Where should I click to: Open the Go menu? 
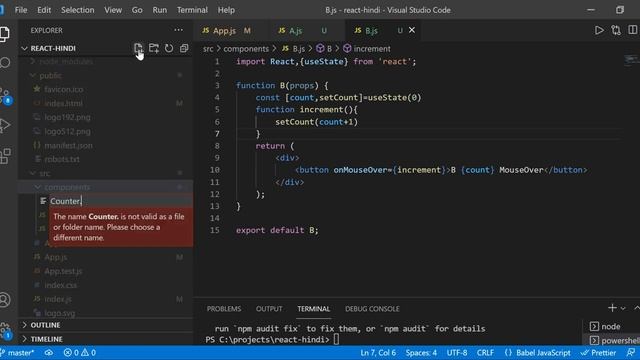click(x=137, y=10)
